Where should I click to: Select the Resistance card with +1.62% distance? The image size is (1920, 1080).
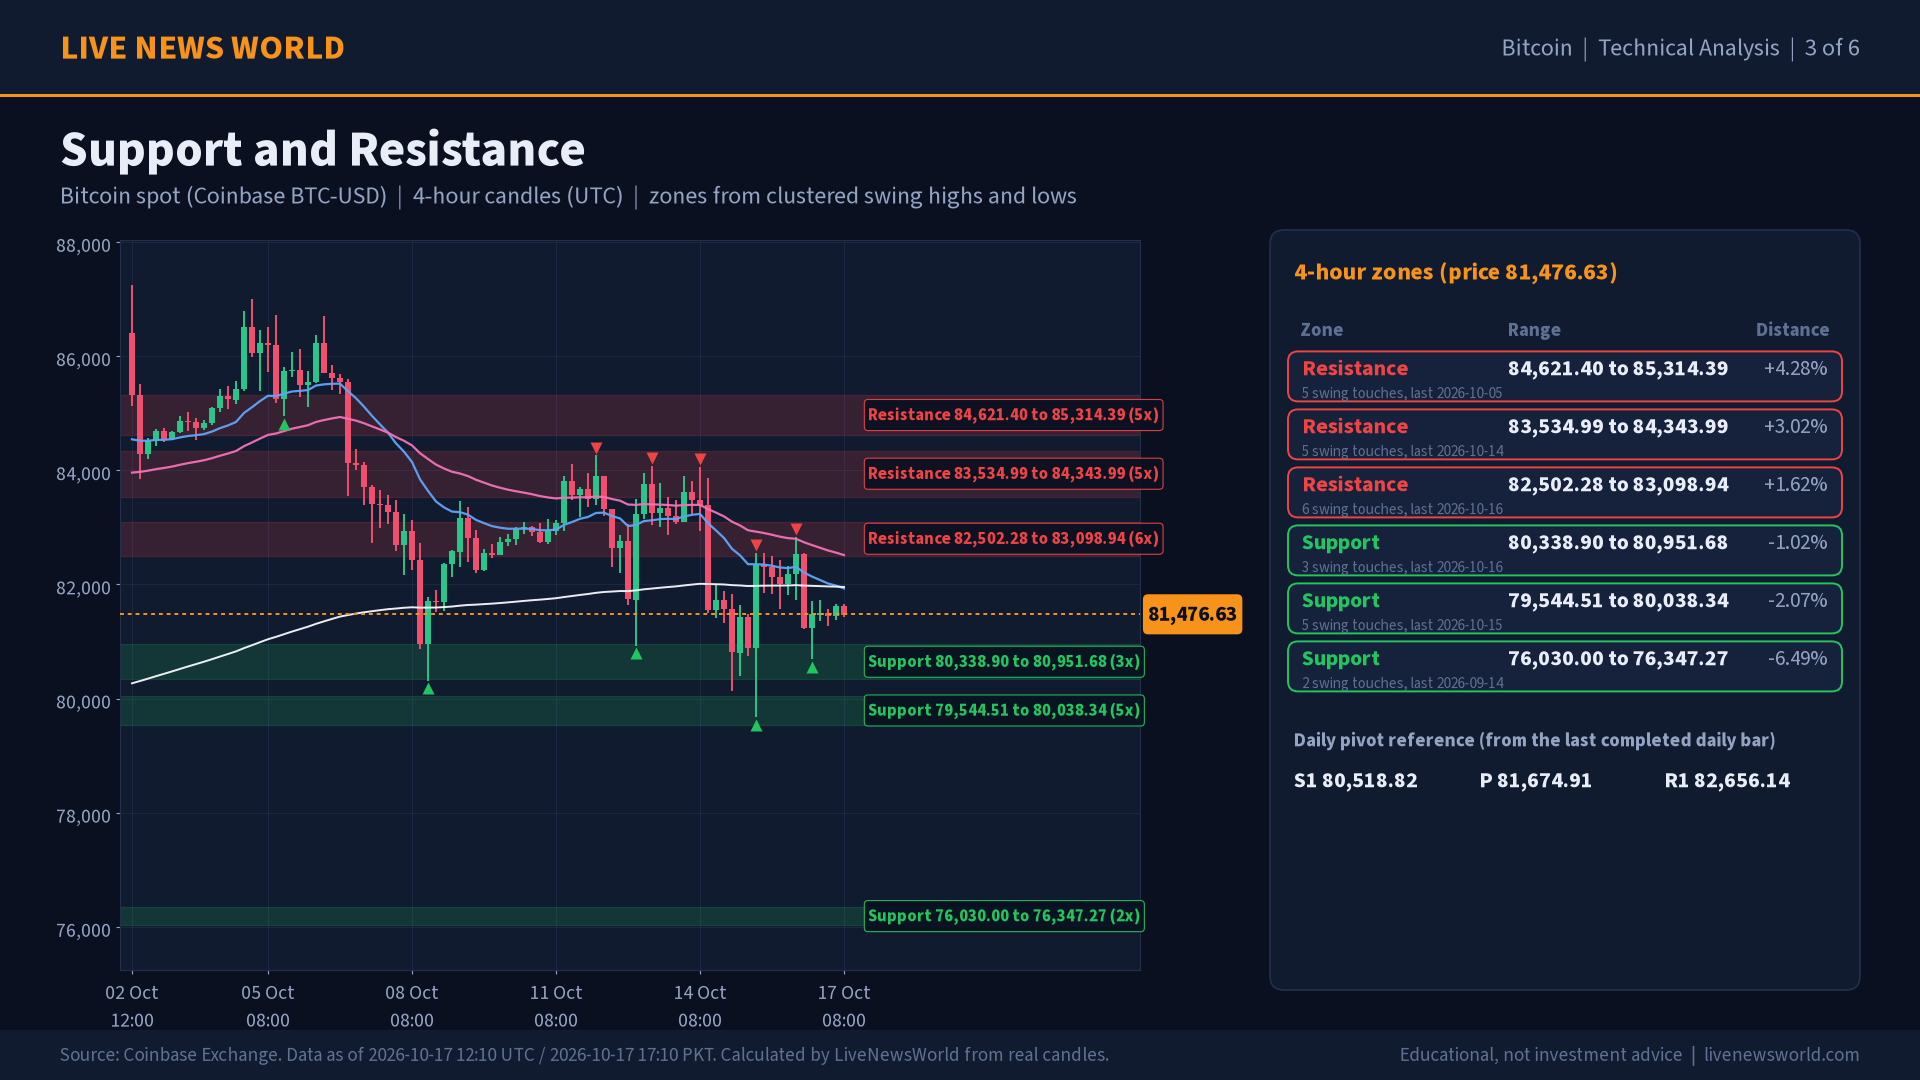click(1564, 493)
